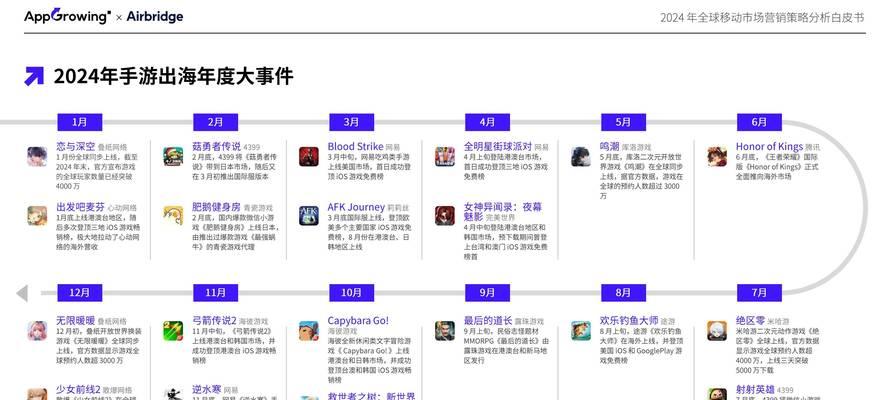The width and height of the screenshot is (890, 400).
Task: Select the 5月 timeline marker
Action: [x=624, y=122]
